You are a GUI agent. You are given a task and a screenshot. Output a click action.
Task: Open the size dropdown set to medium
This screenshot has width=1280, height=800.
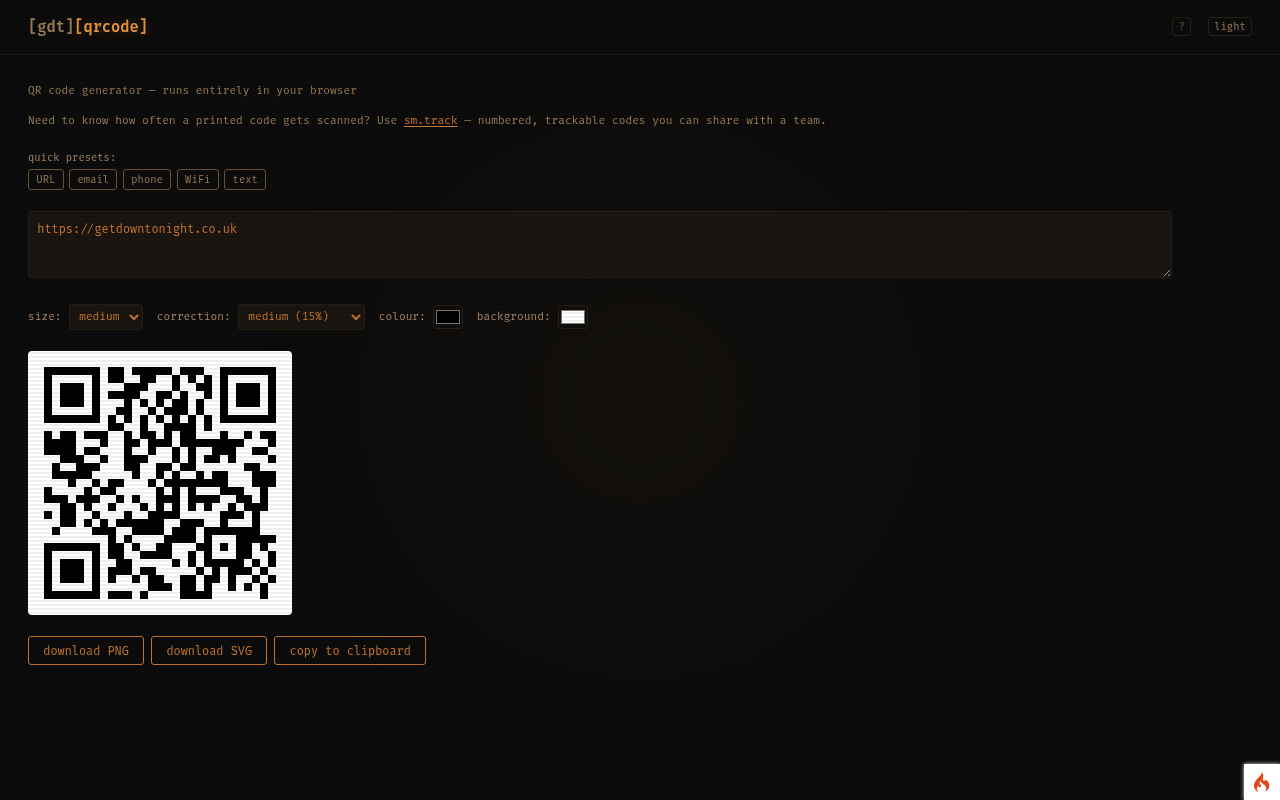[106, 317]
